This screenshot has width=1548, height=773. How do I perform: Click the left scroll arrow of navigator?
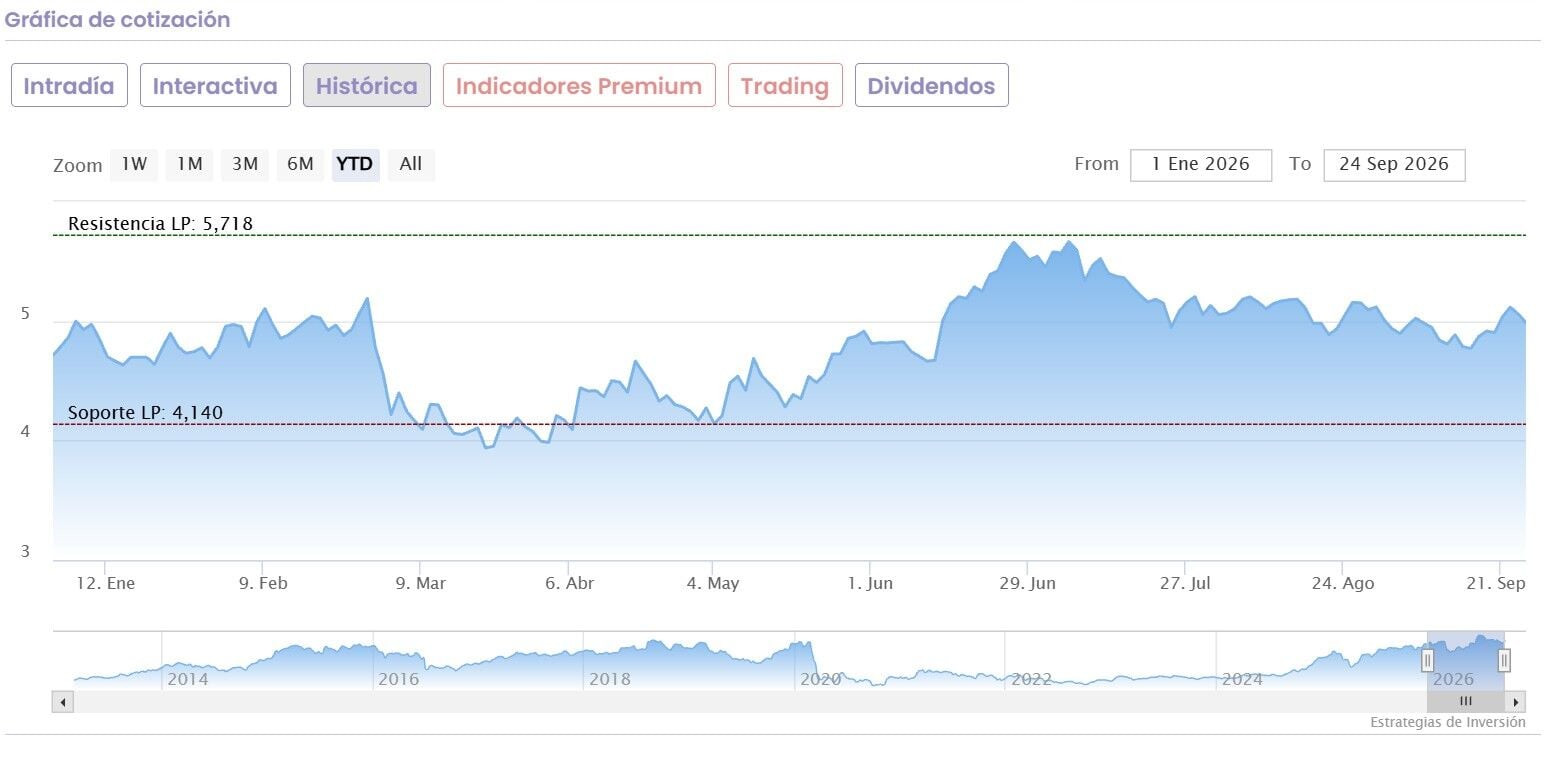[63, 702]
